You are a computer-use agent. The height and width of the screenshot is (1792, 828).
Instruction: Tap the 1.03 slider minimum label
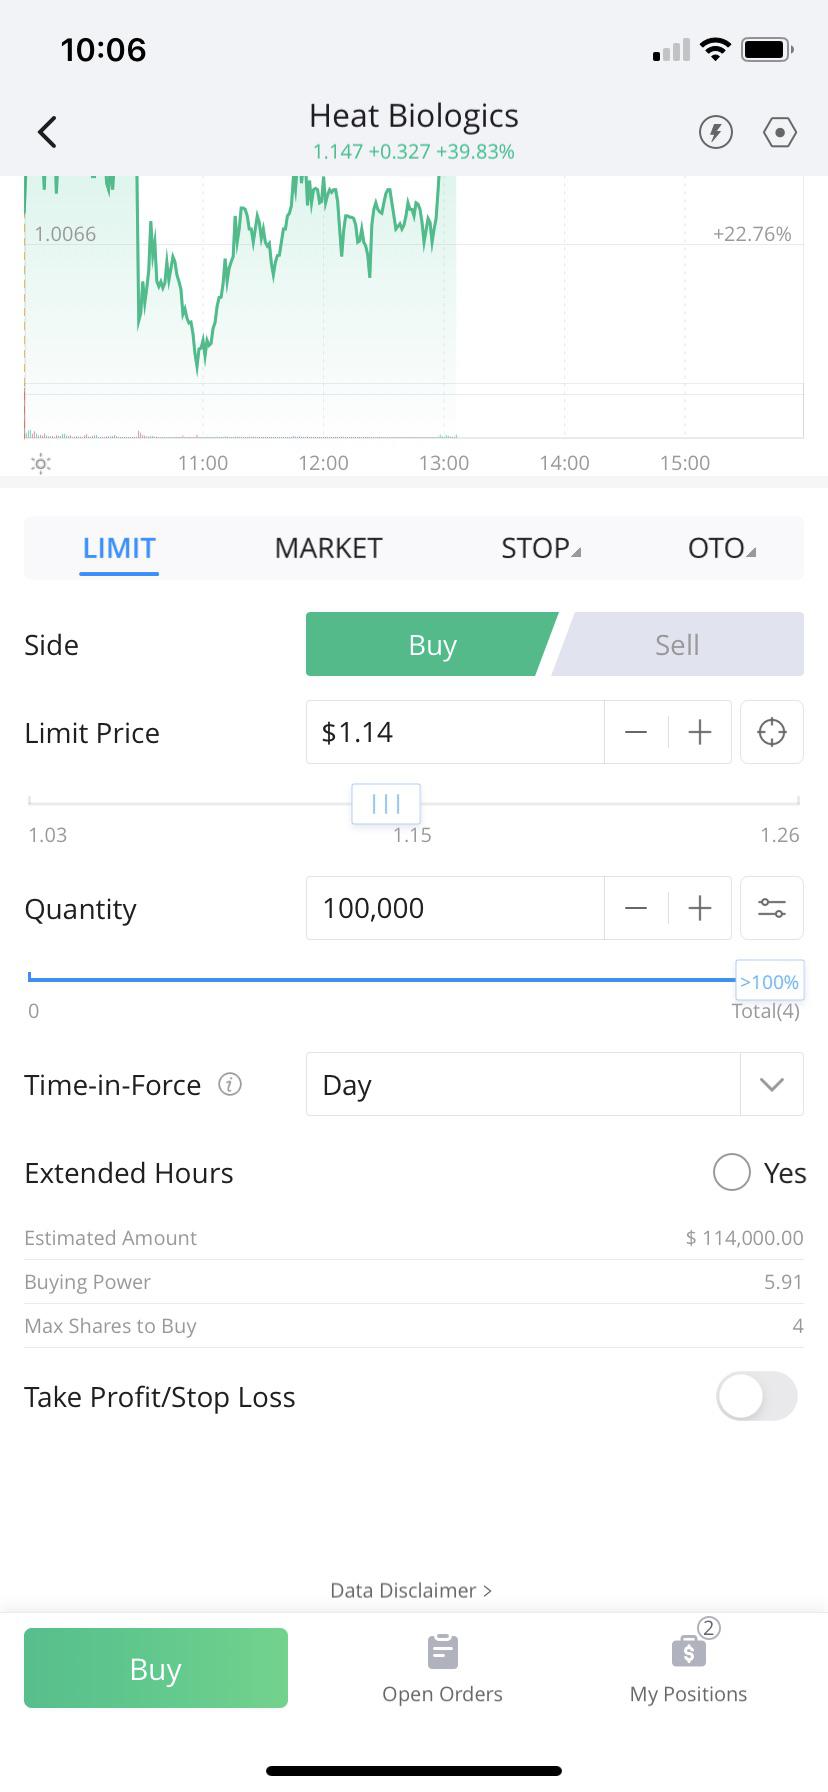pos(47,835)
